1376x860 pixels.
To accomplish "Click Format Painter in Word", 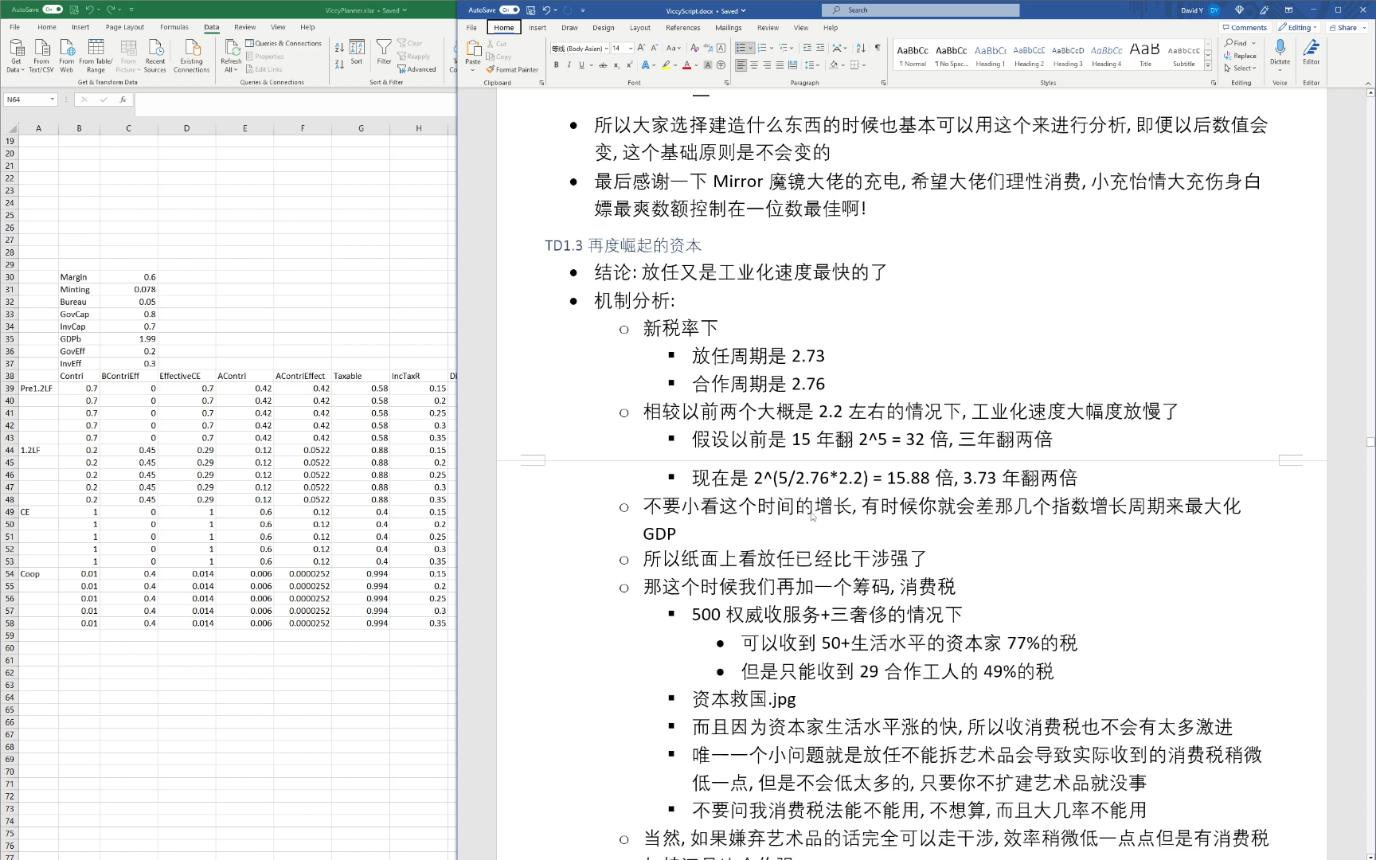I will coord(512,69).
